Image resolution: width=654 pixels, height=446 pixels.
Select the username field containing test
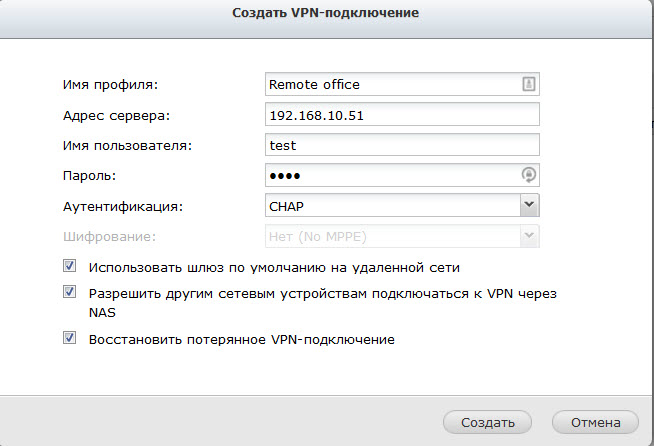pyautogui.click(x=402, y=145)
